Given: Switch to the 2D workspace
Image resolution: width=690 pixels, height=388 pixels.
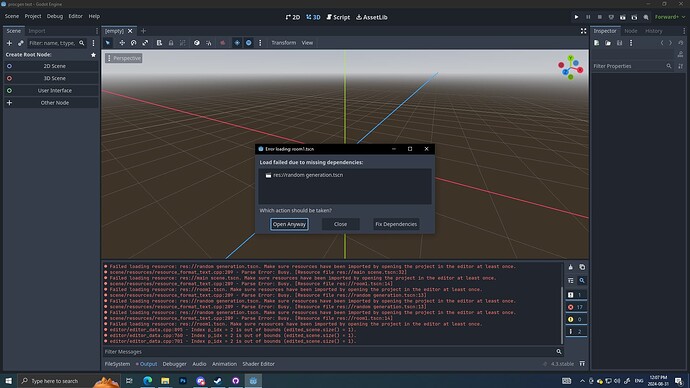Looking at the screenshot, I should click(x=293, y=17).
